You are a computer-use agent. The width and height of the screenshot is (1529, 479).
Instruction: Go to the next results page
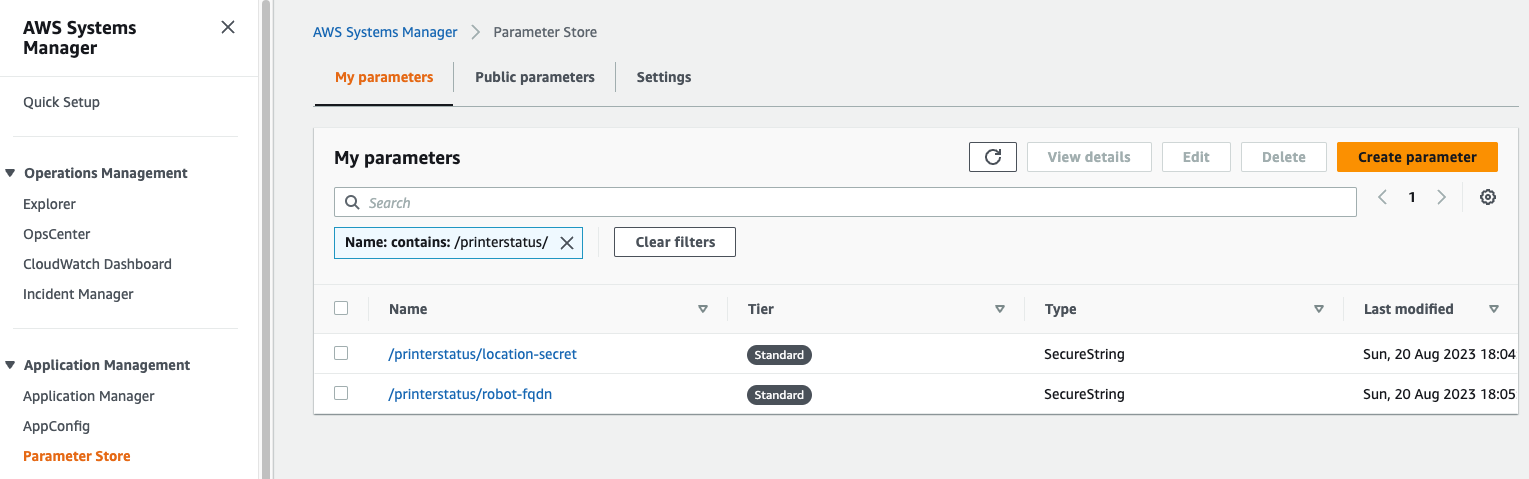pyautogui.click(x=1441, y=198)
